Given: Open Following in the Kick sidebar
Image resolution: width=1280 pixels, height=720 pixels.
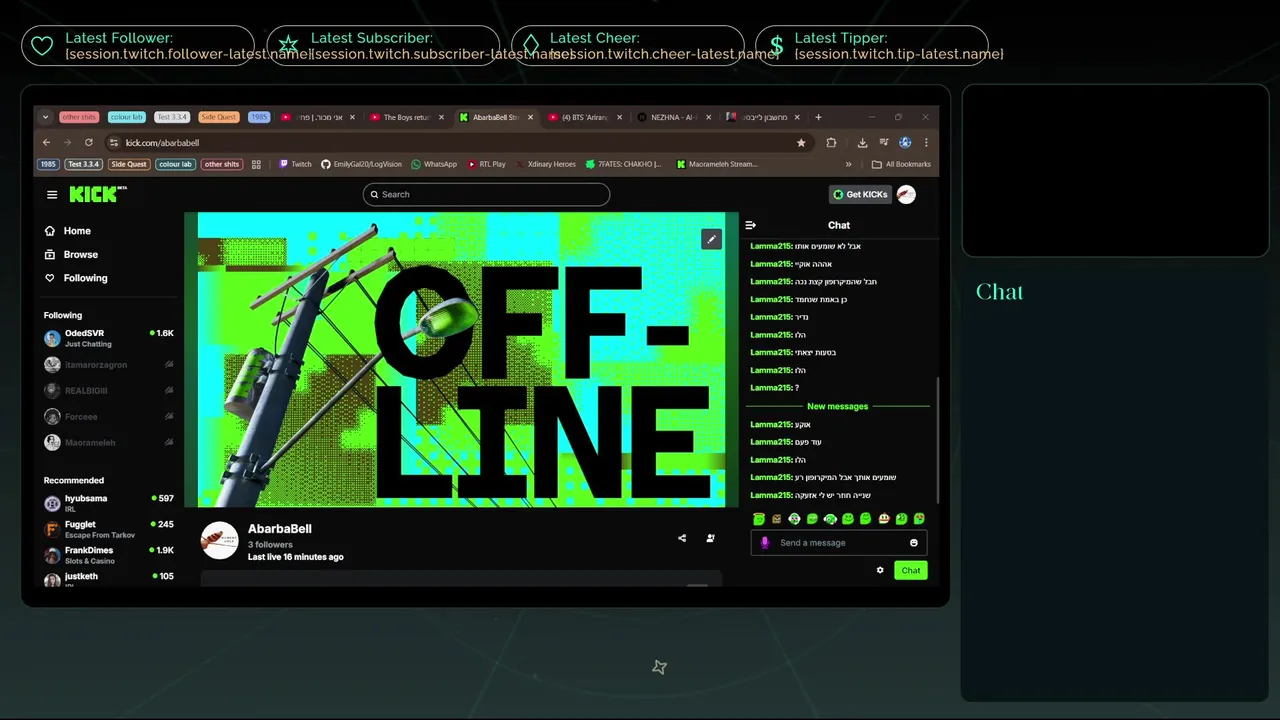Looking at the screenshot, I should click(76, 278).
